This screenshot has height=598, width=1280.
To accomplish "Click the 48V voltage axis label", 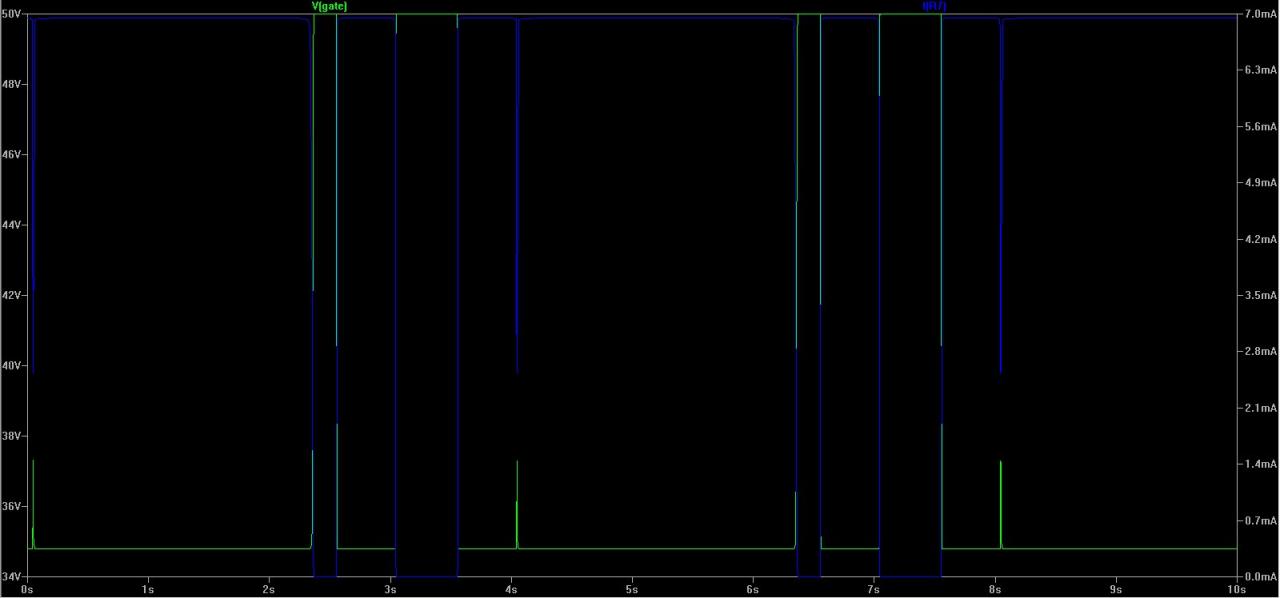I will coord(12,84).
